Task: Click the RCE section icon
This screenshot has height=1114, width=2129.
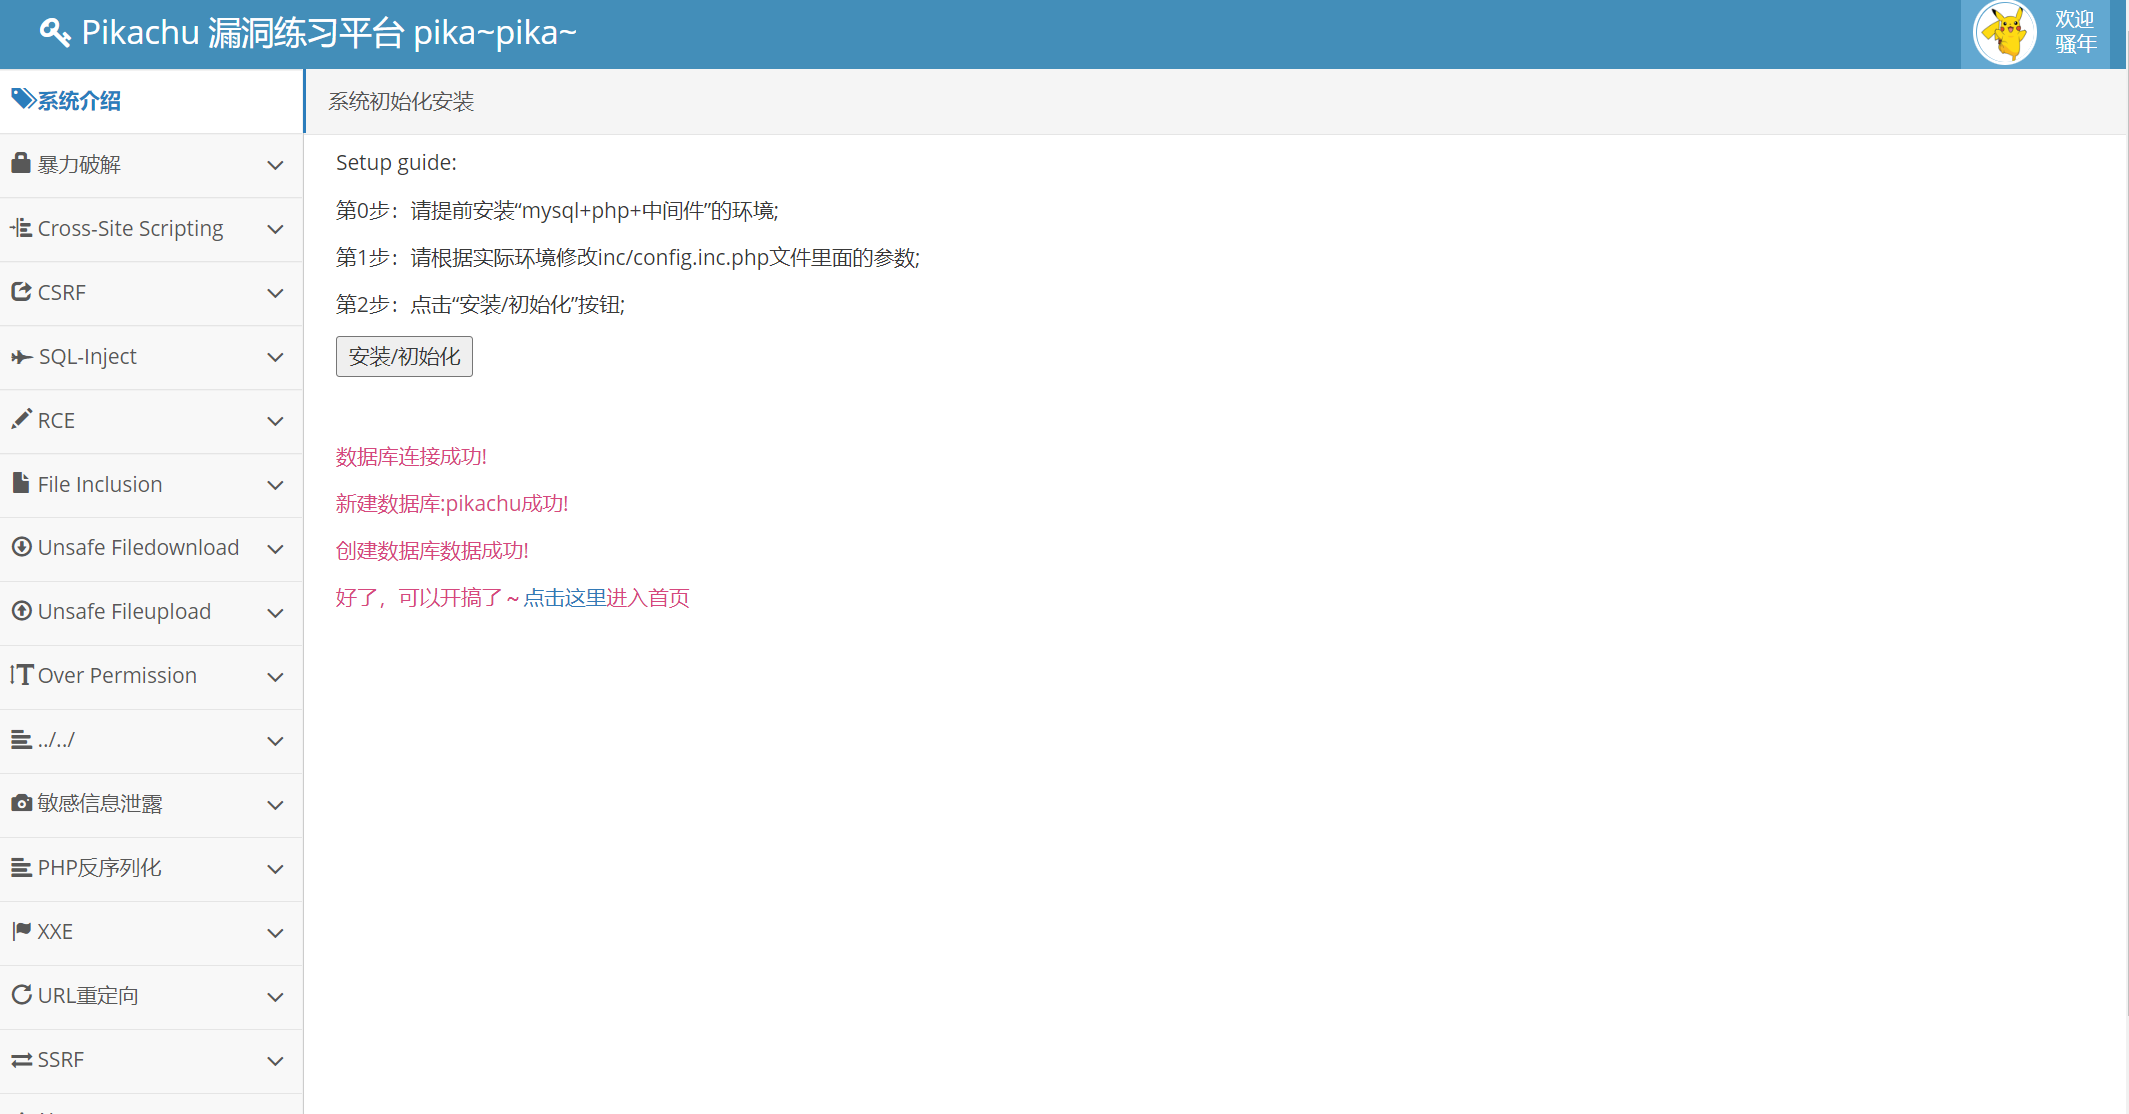Action: (21, 420)
